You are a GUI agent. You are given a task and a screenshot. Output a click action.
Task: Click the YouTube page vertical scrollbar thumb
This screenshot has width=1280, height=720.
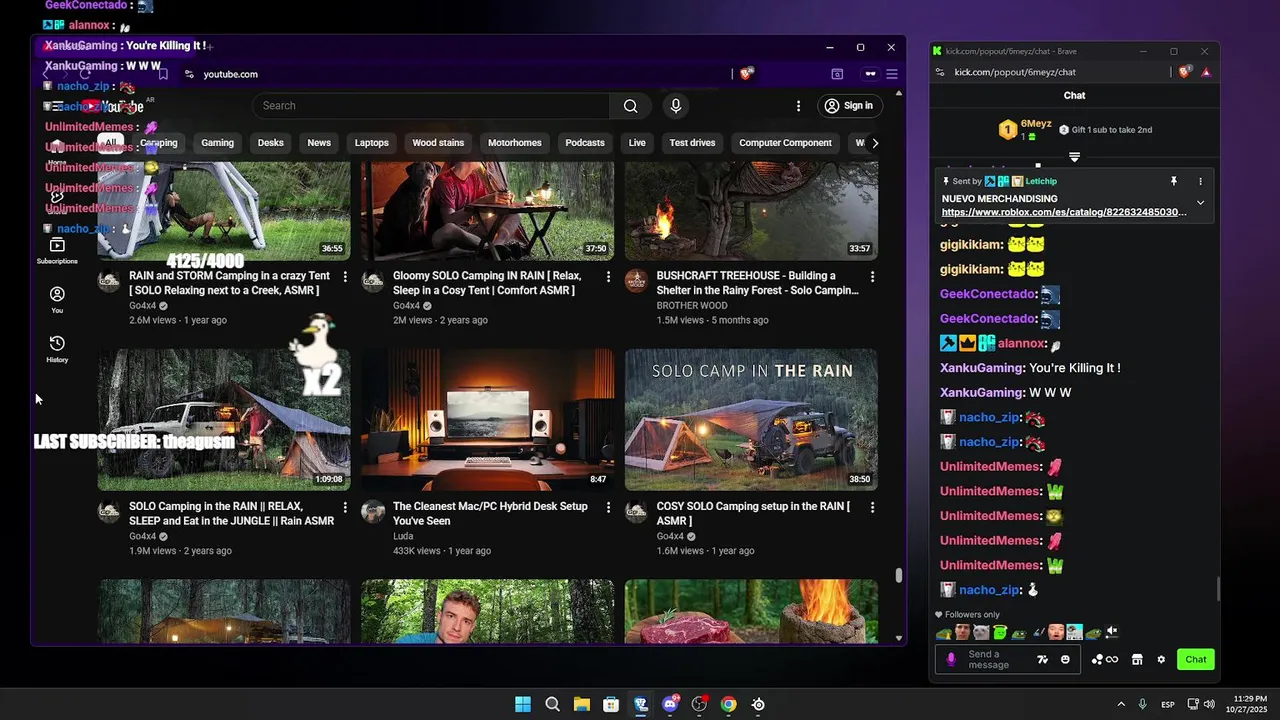(x=898, y=576)
